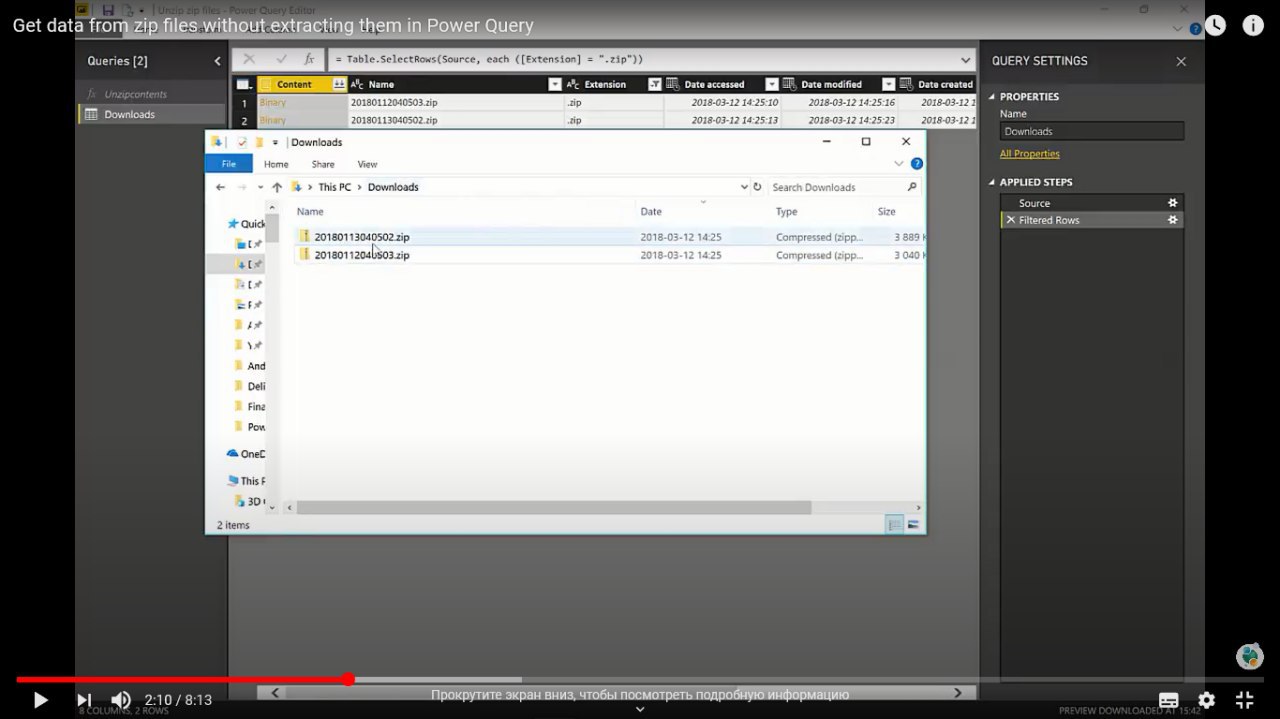Go up one folder level arrow
This screenshot has height=719, width=1280.
[277, 187]
